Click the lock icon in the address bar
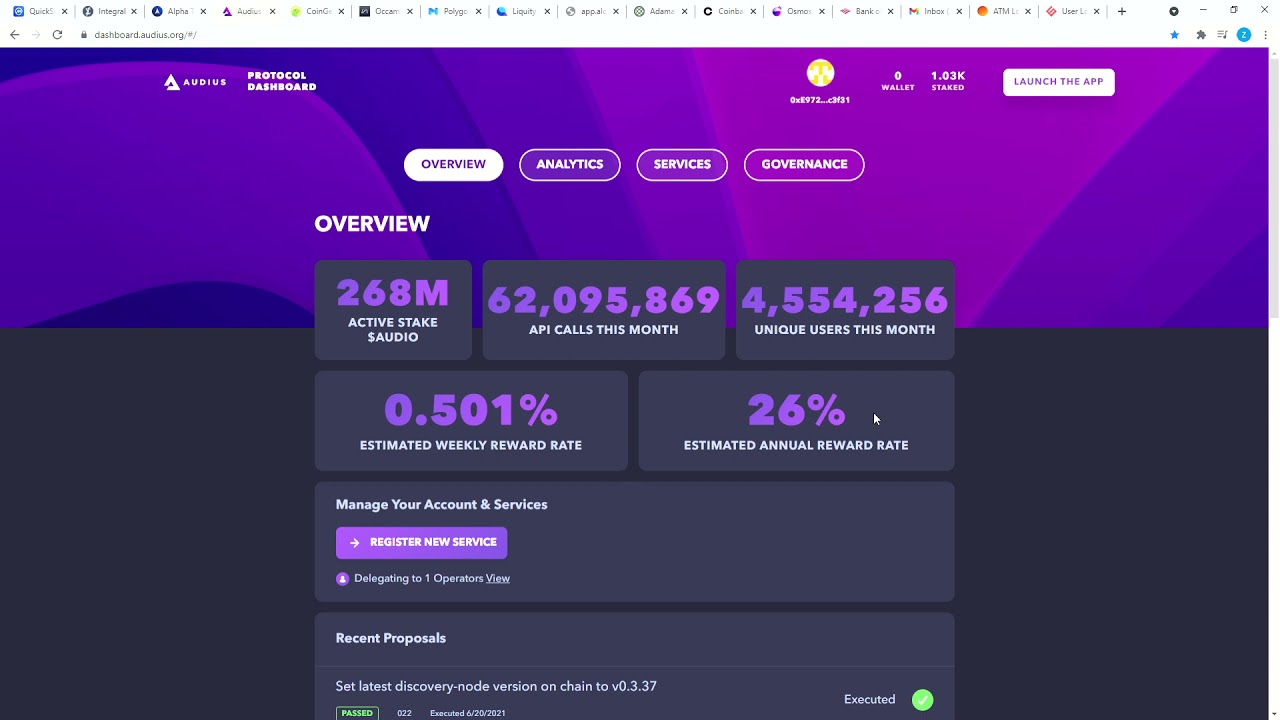The width and height of the screenshot is (1280, 720). click(84, 34)
